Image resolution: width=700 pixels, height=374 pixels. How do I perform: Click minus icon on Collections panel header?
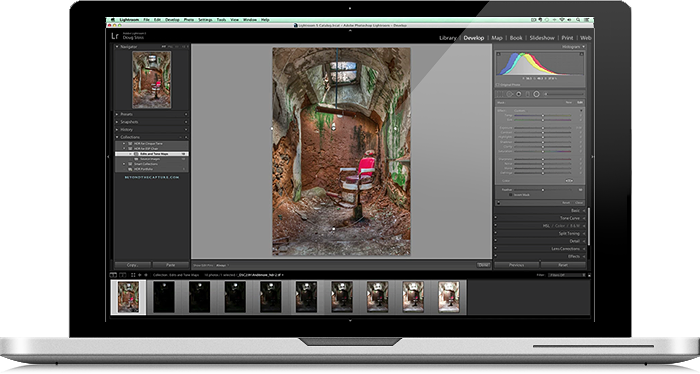pos(181,137)
